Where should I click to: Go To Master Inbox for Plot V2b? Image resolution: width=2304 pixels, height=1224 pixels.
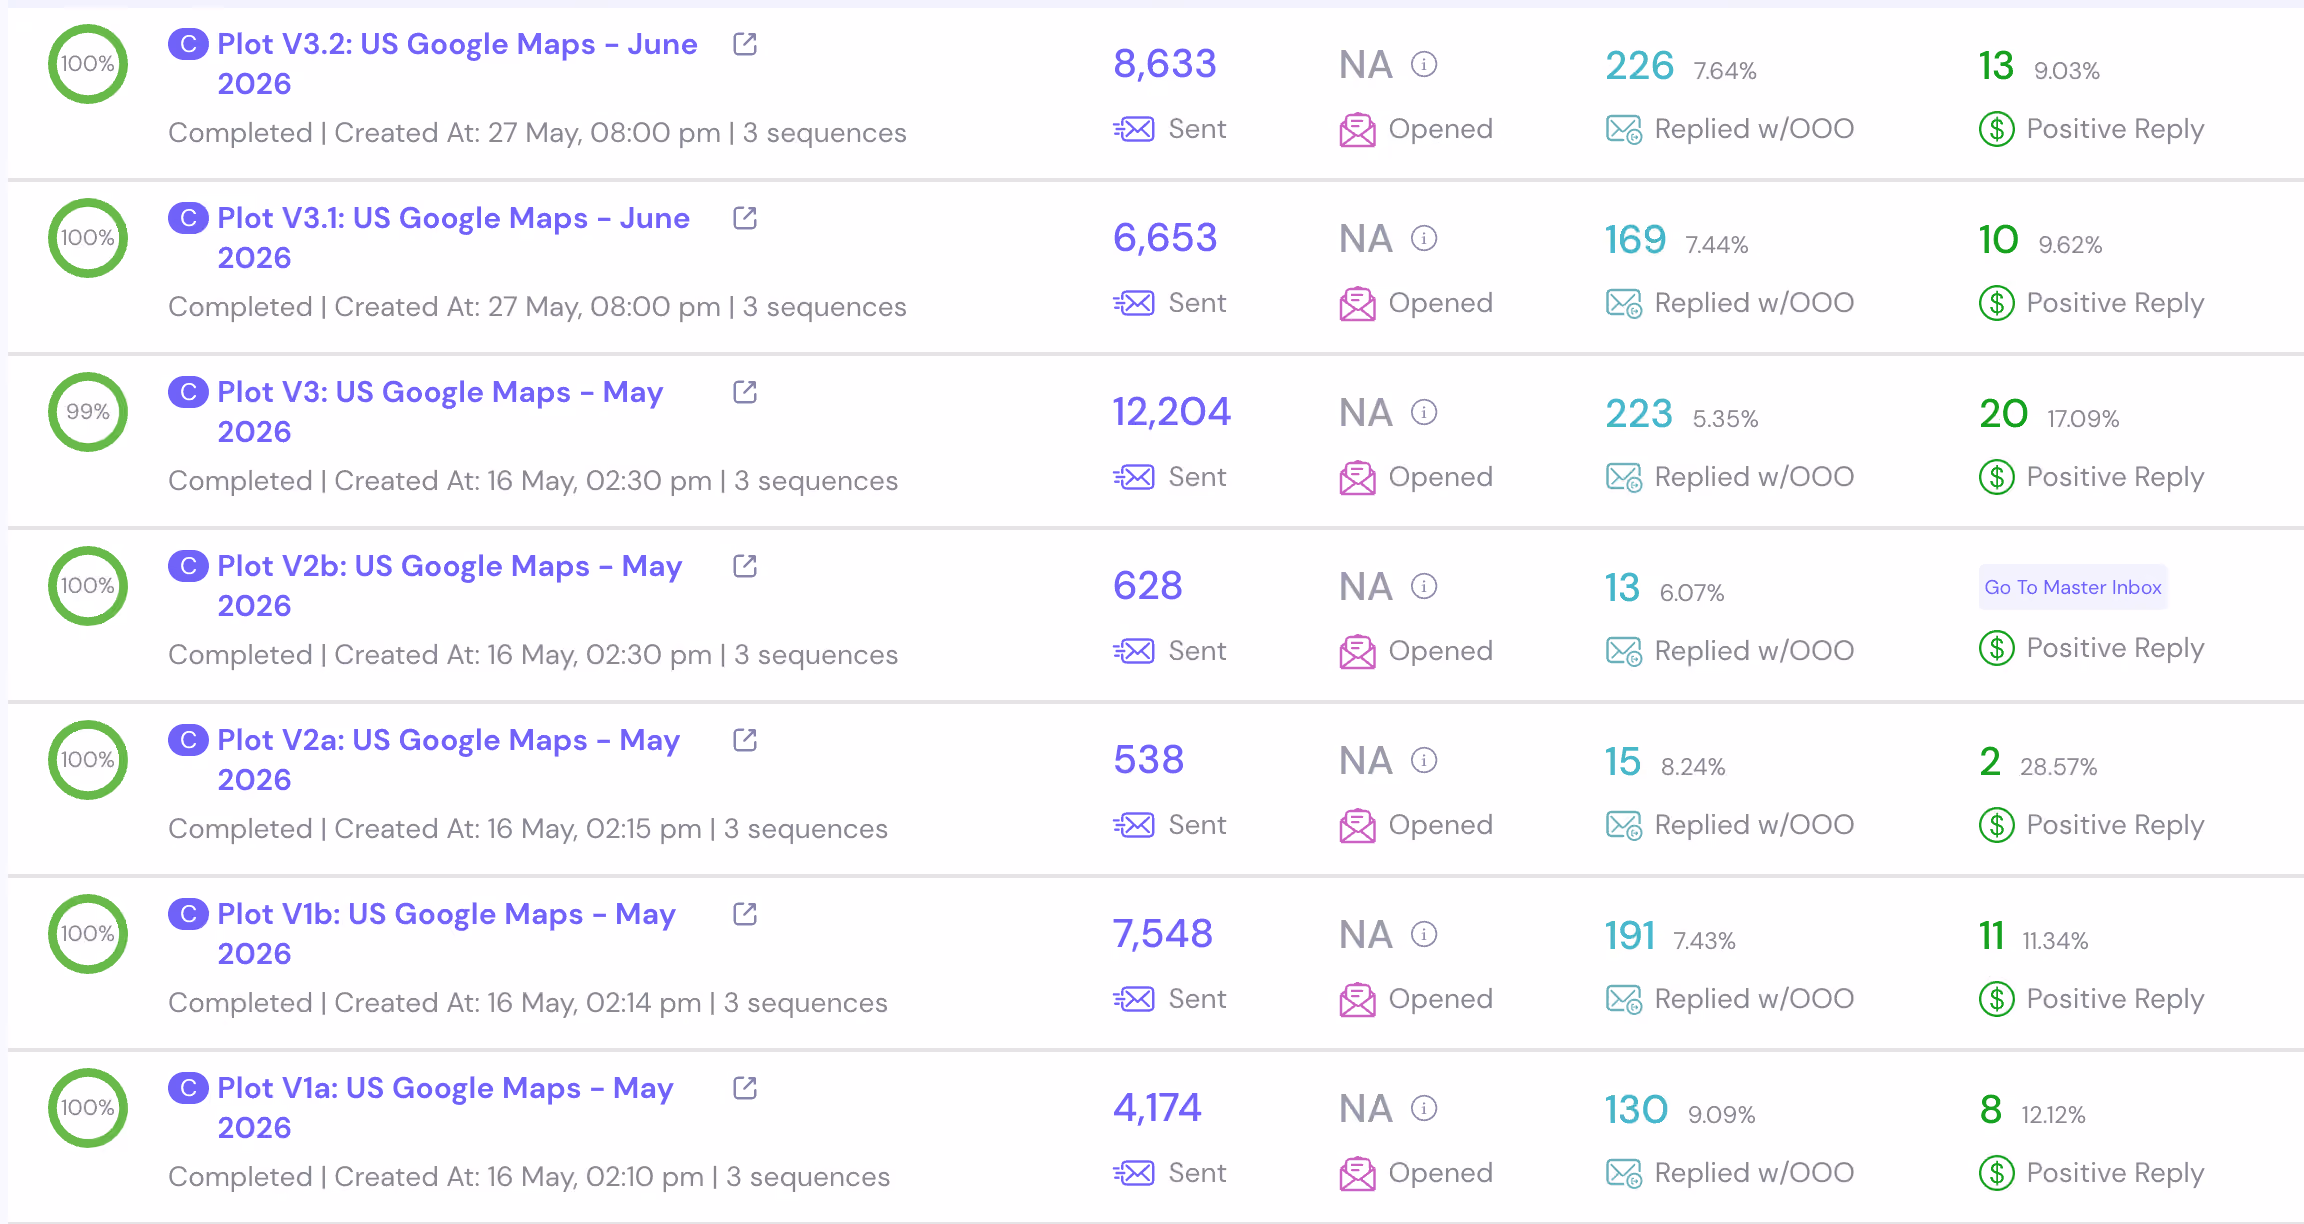[2073, 587]
